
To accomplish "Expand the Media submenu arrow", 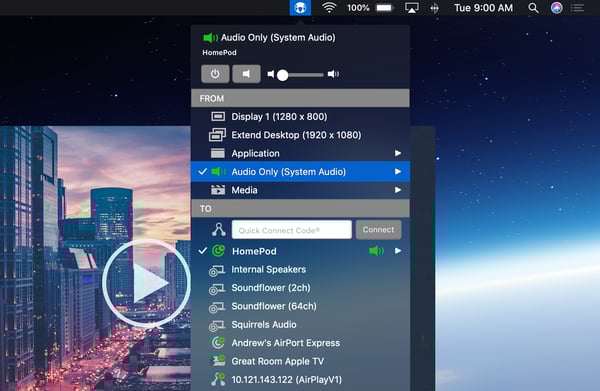I will coord(398,190).
